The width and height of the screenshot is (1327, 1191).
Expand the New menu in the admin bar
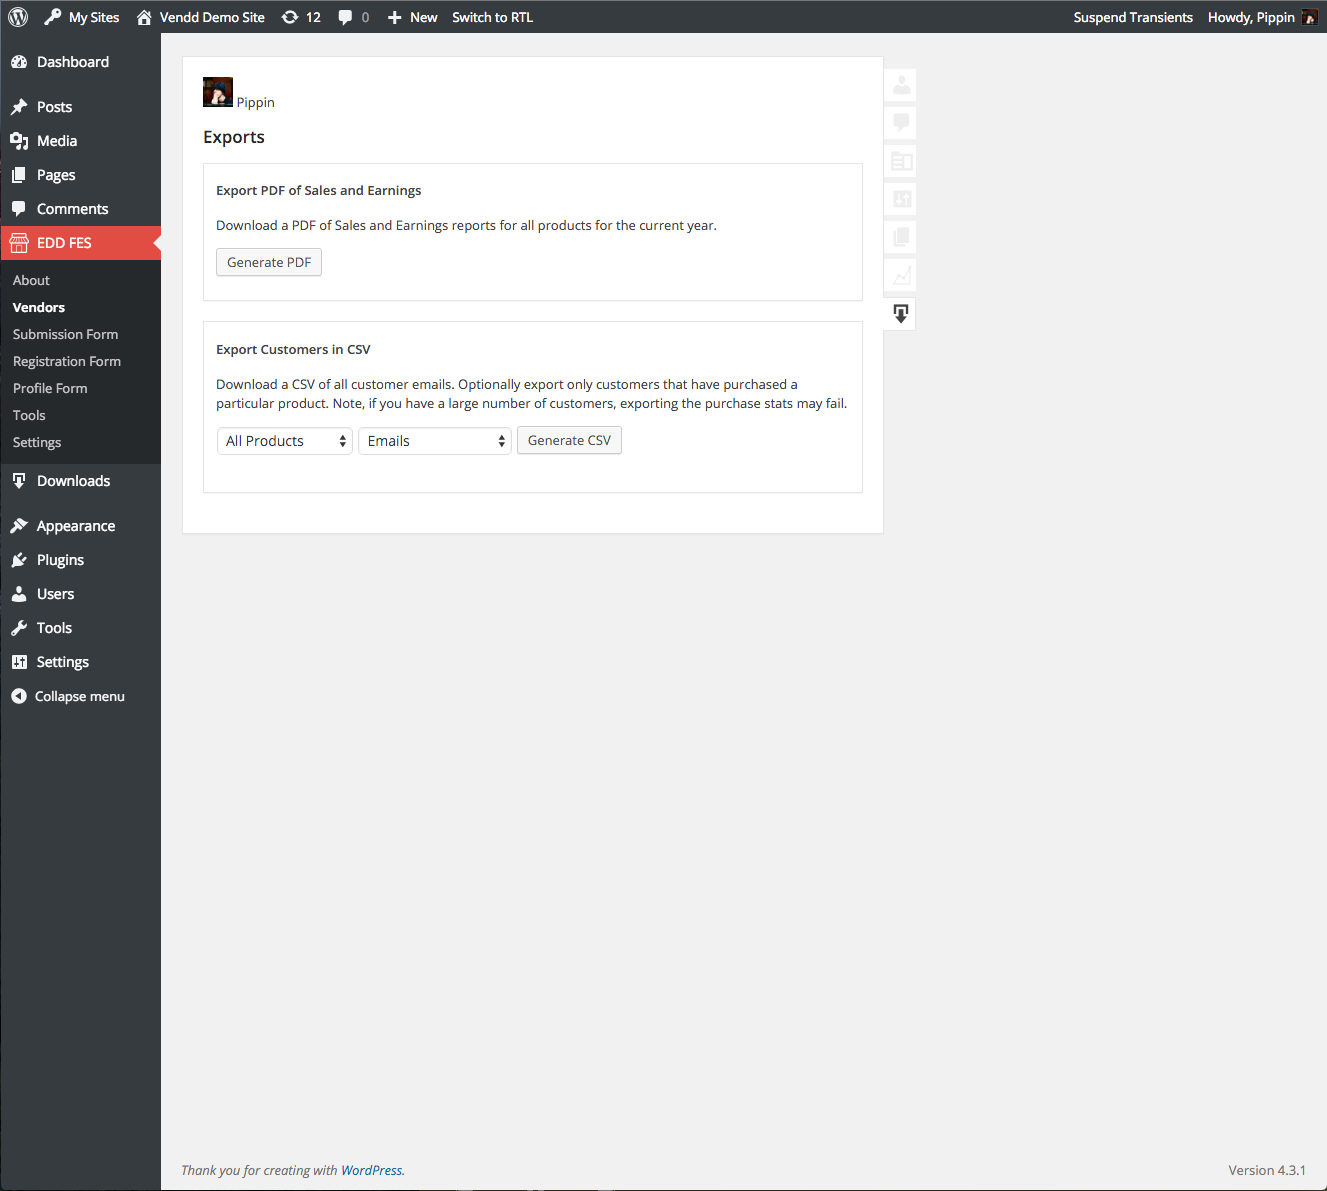point(411,16)
